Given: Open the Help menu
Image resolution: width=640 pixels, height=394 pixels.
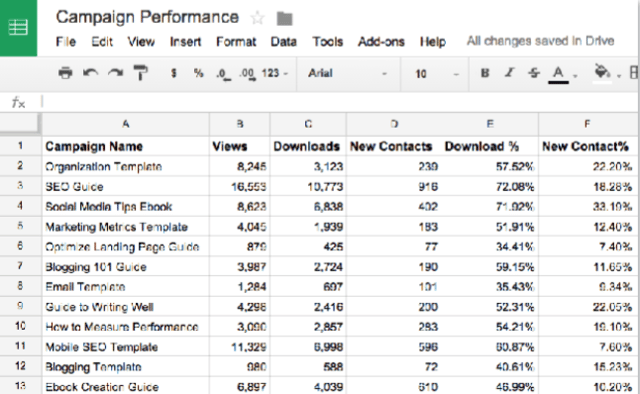Looking at the screenshot, I should (433, 42).
